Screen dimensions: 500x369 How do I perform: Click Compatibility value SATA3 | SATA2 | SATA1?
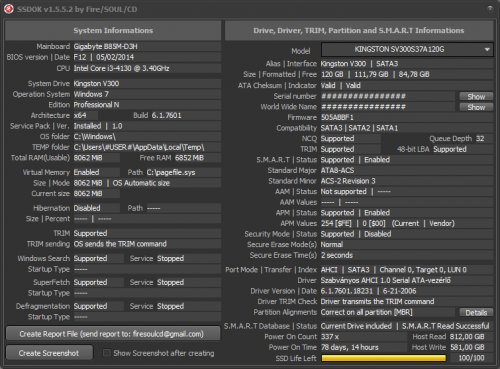tap(359, 128)
